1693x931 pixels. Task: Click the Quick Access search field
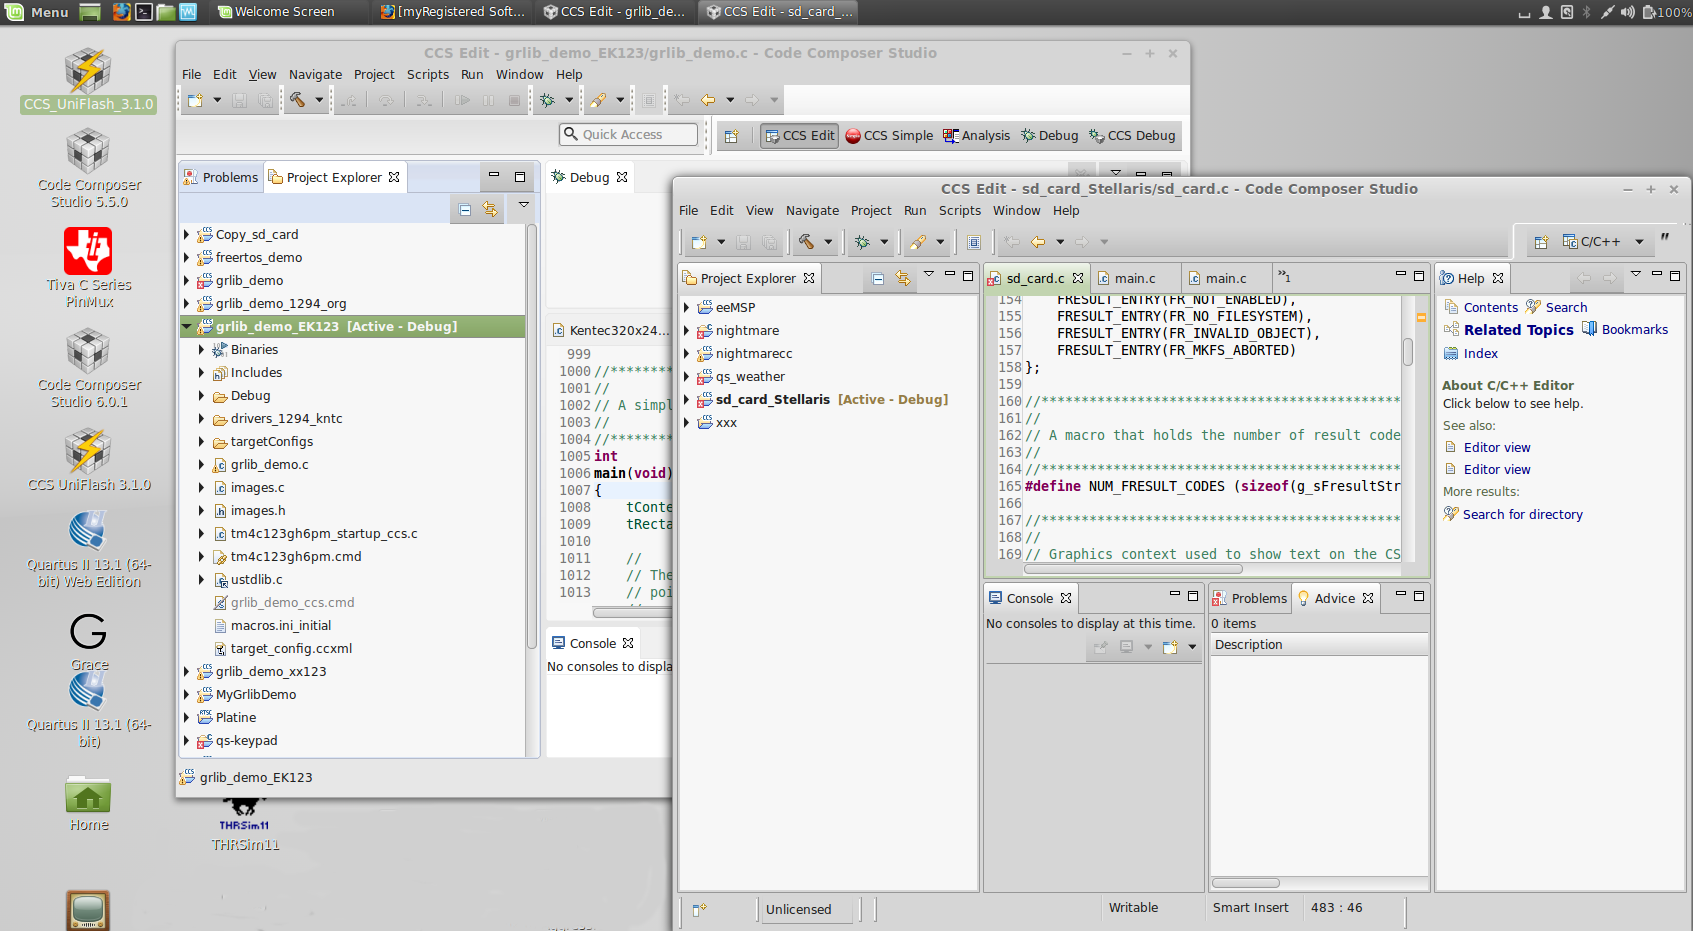click(x=629, y=135)
